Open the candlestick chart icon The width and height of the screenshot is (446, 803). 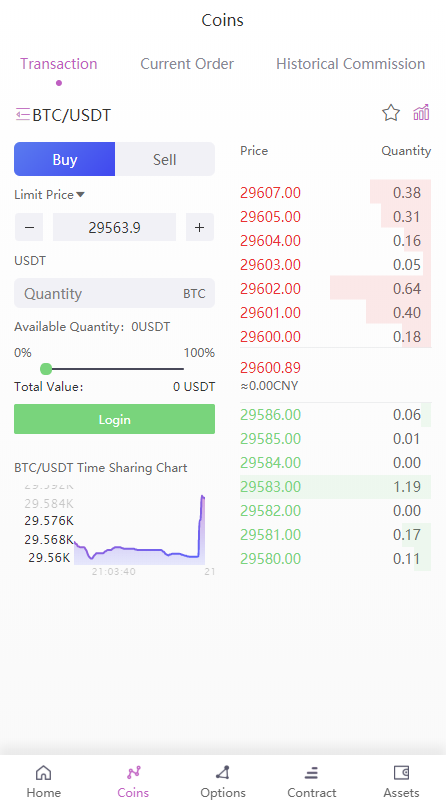click(x=421, y=113)
